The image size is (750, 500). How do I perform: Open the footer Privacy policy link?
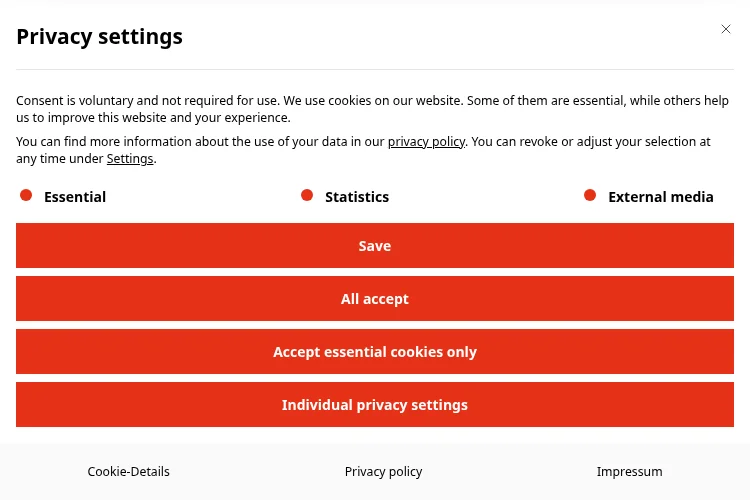point(384,472)
